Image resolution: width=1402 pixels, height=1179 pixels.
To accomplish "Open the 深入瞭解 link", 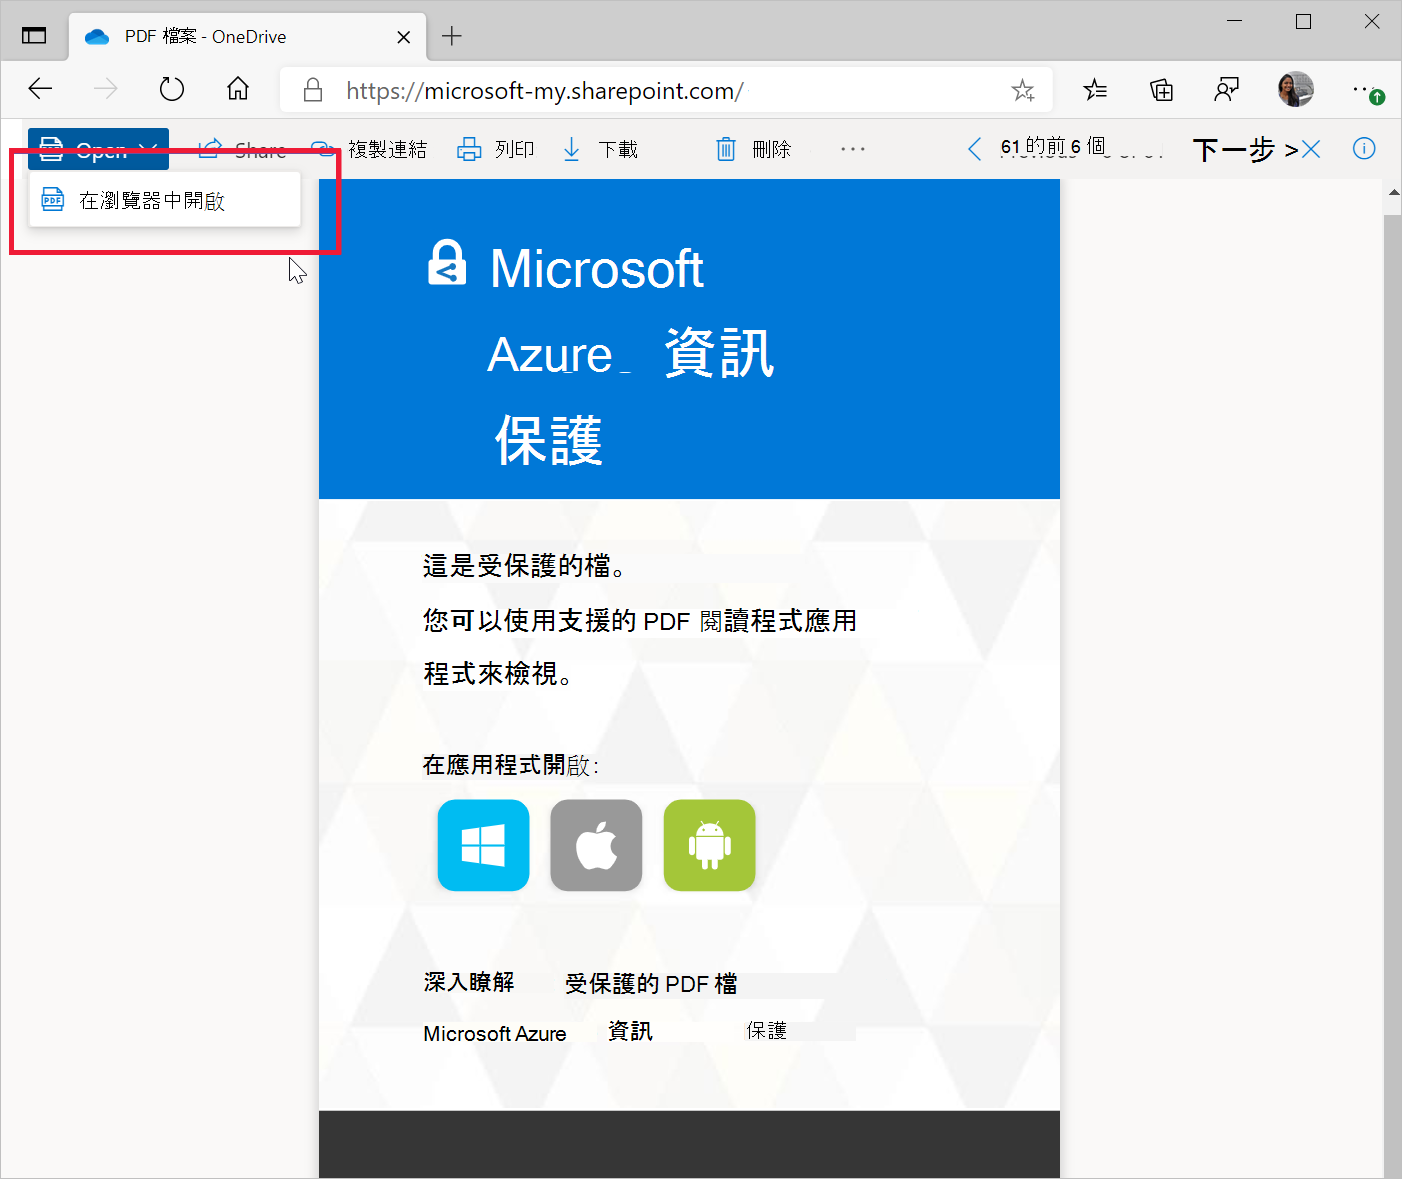I will tap(468, 982).
